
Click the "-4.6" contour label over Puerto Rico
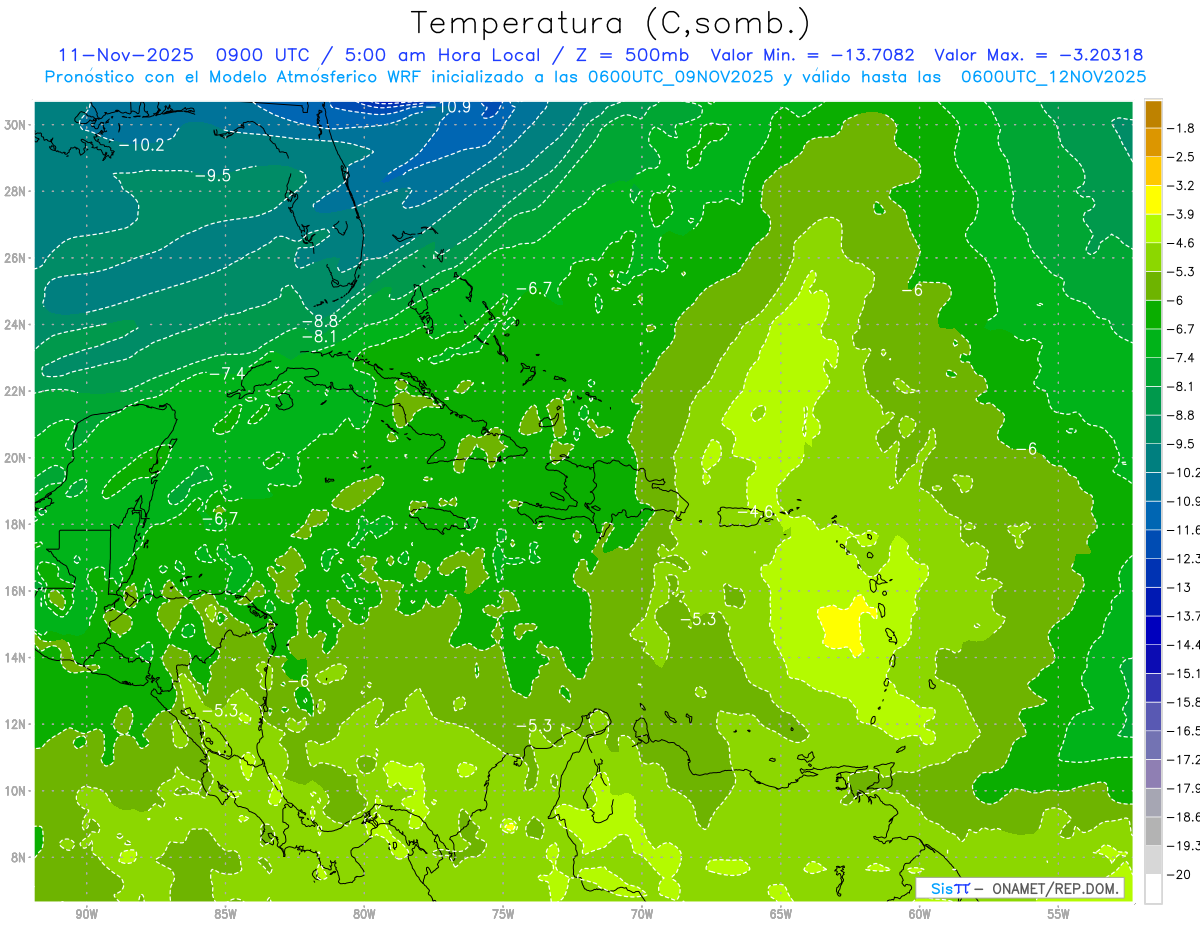coord(756,513)
